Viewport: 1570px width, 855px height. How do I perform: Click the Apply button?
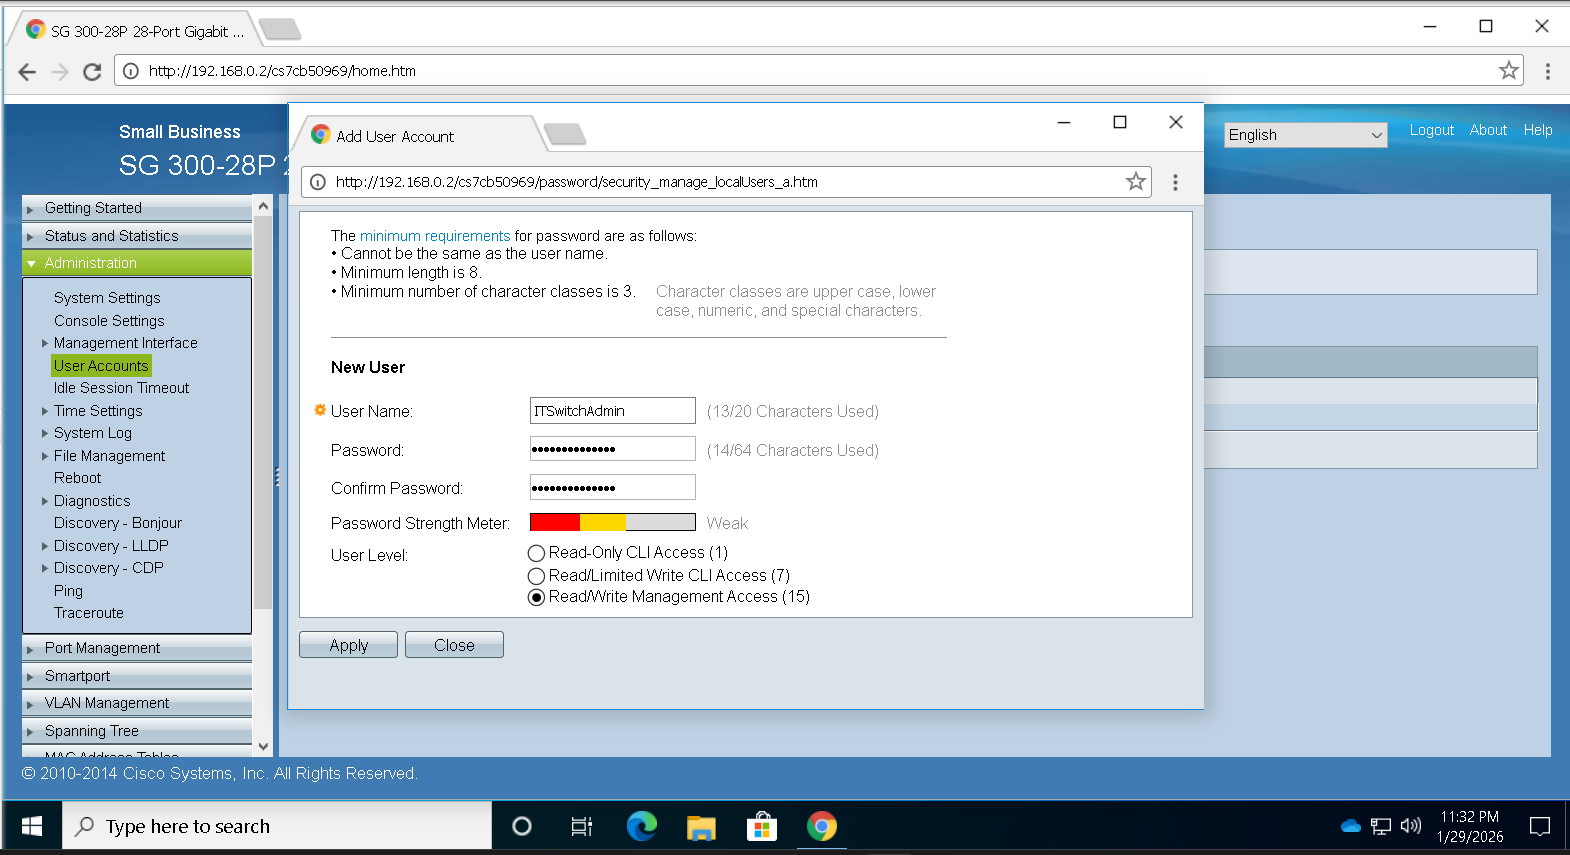click(x=348, y=645)
